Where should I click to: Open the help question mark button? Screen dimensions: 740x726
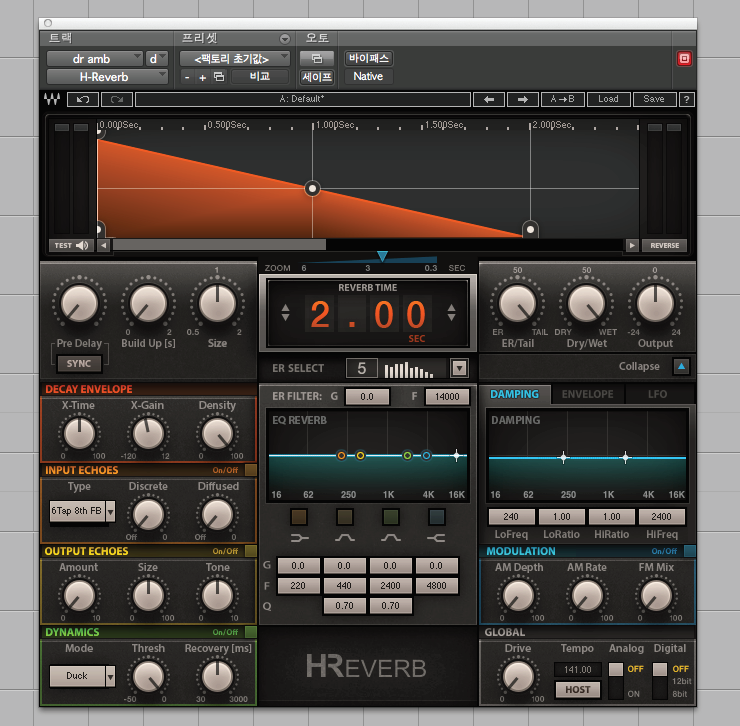tap(686, 99)
